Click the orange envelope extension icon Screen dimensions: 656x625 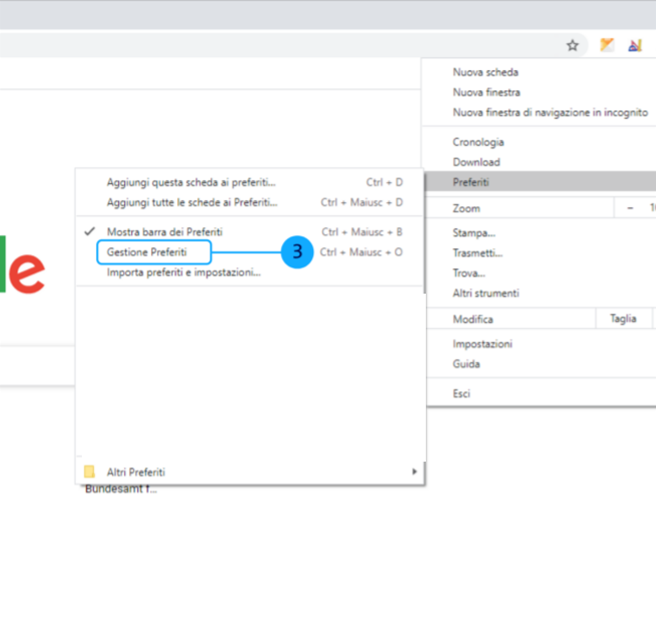(606, 45)
